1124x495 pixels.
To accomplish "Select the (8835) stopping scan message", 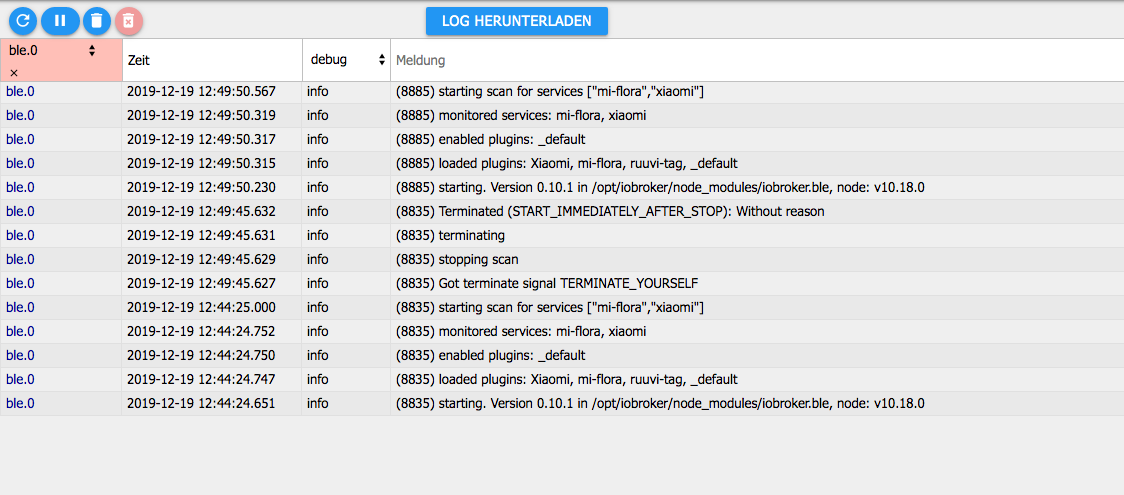I will (x=457, y=259).
